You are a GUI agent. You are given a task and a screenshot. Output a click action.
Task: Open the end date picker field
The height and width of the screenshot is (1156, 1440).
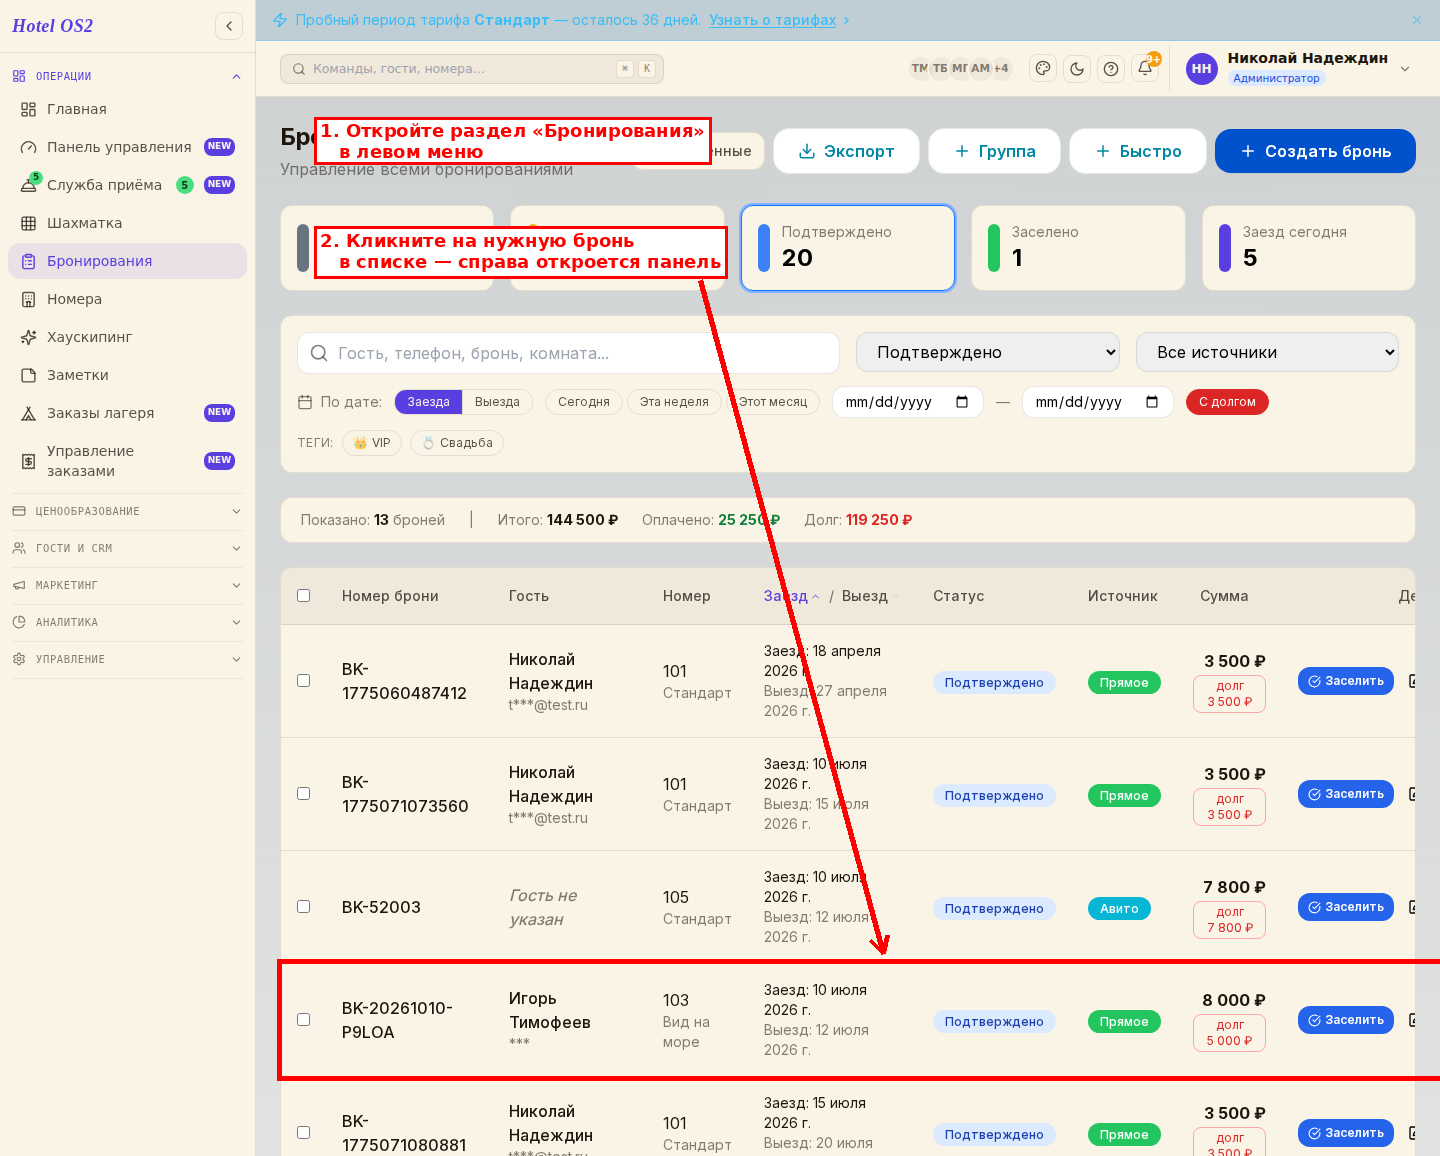[x=1097, y=402]
